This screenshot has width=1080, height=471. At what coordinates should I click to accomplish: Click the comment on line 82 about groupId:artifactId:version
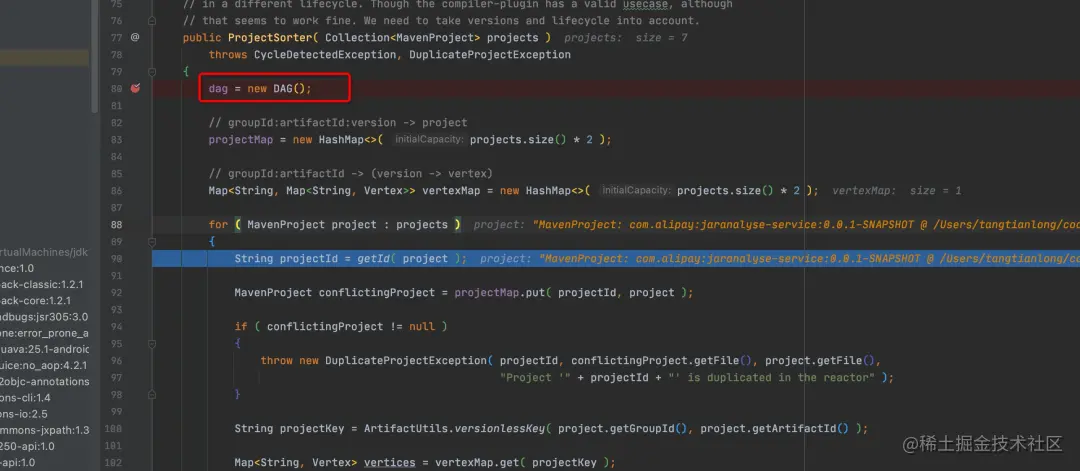point(338,123)
